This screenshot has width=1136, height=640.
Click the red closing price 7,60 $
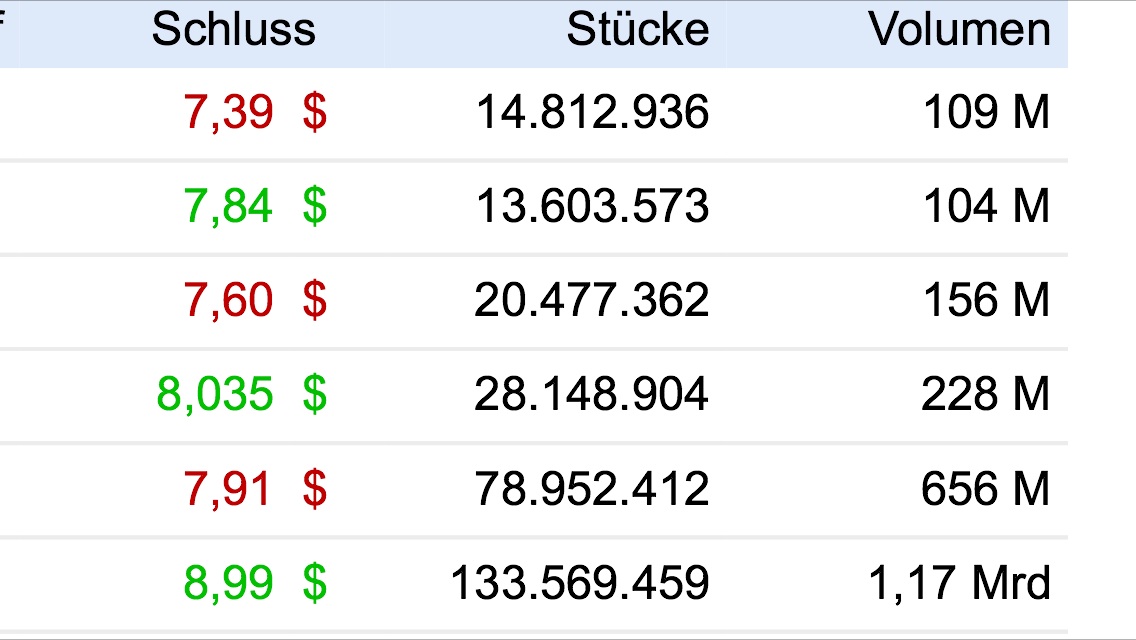[256, 301]
